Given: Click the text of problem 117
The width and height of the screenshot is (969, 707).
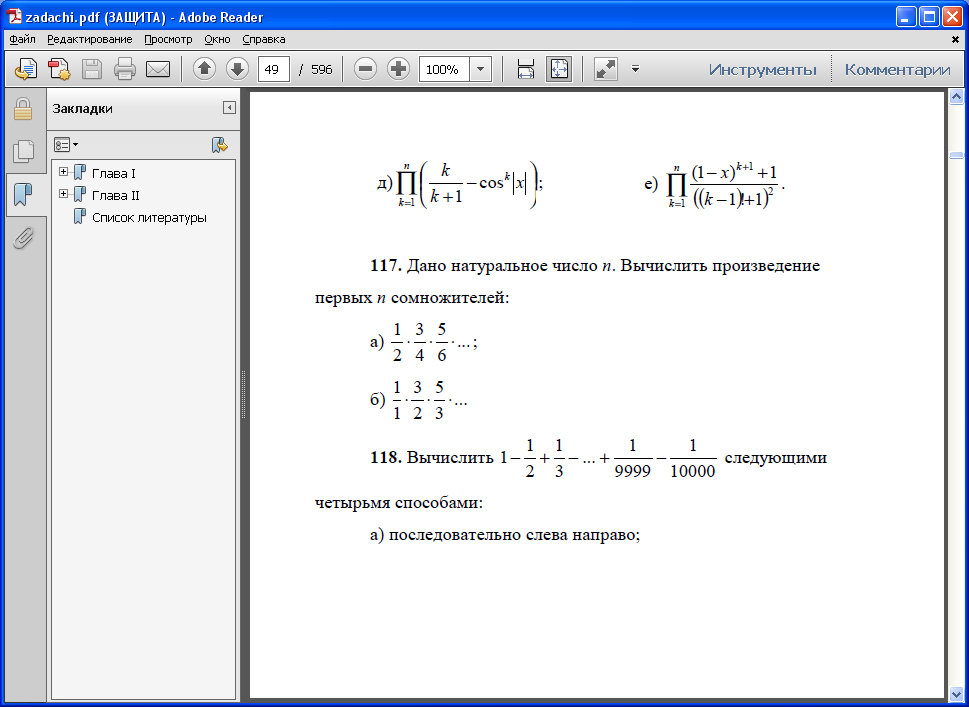Looking at the screenshot, I should pyautogui.click(x=567, y=282).
